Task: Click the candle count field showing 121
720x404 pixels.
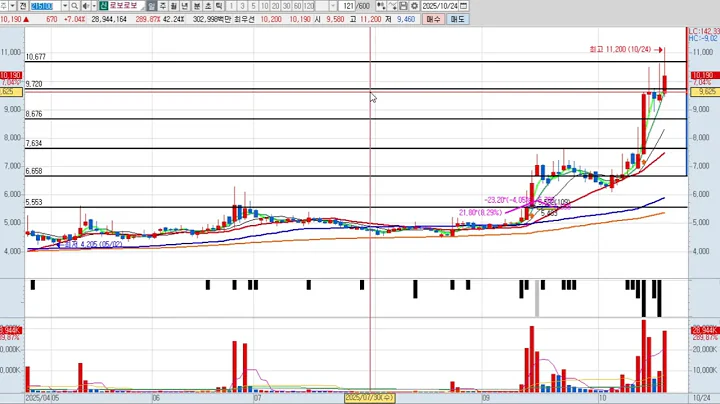Action: tap(347, 6)
